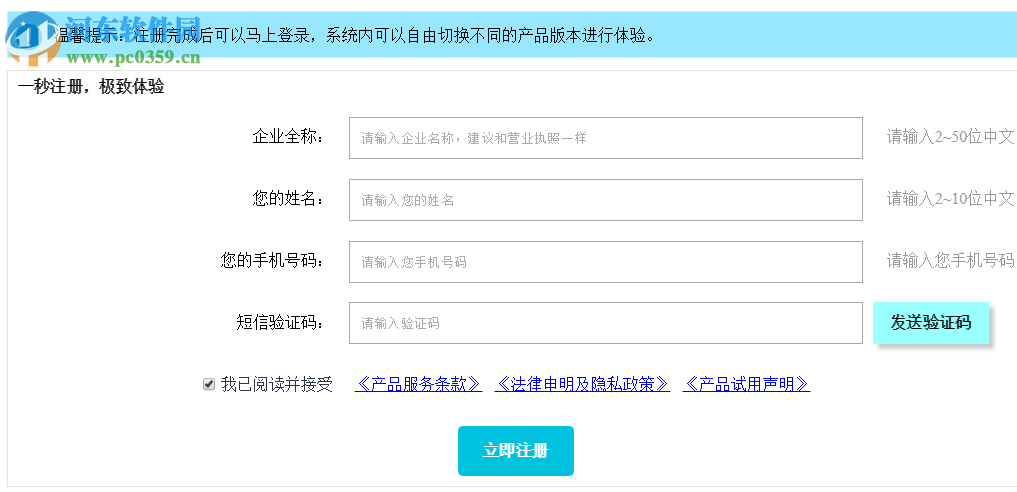
Task: Click the 您的手机号码 field label
Action: coord(272,261)
